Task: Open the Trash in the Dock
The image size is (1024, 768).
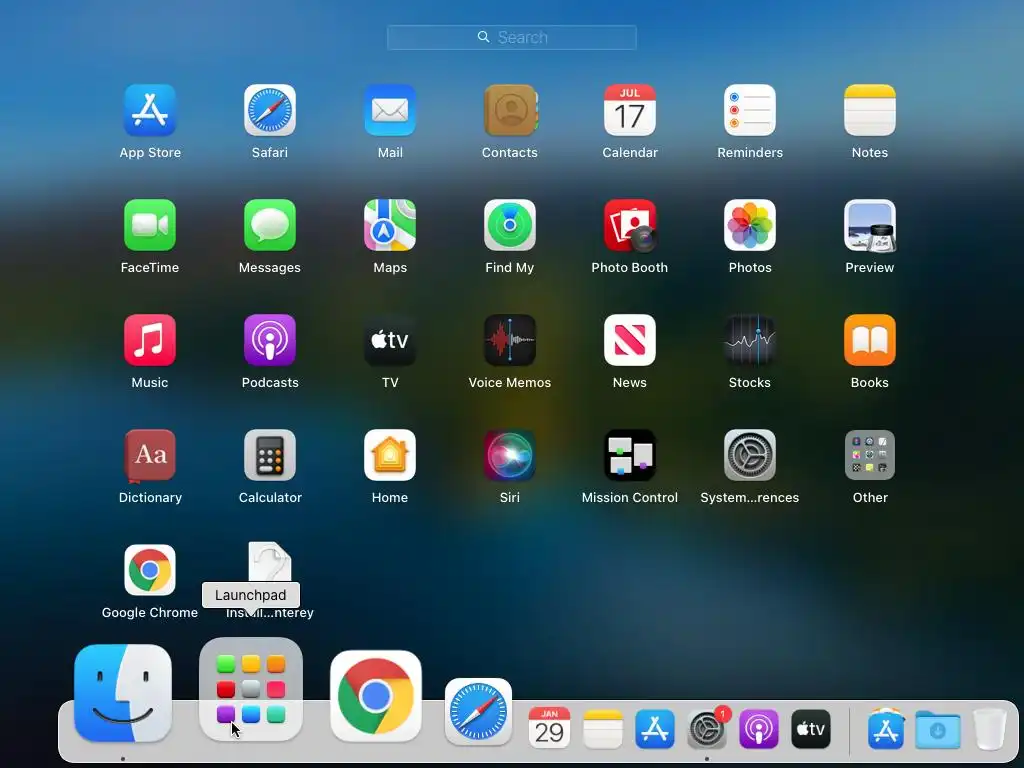Action: pyautogui.click(x=990, y=729)
